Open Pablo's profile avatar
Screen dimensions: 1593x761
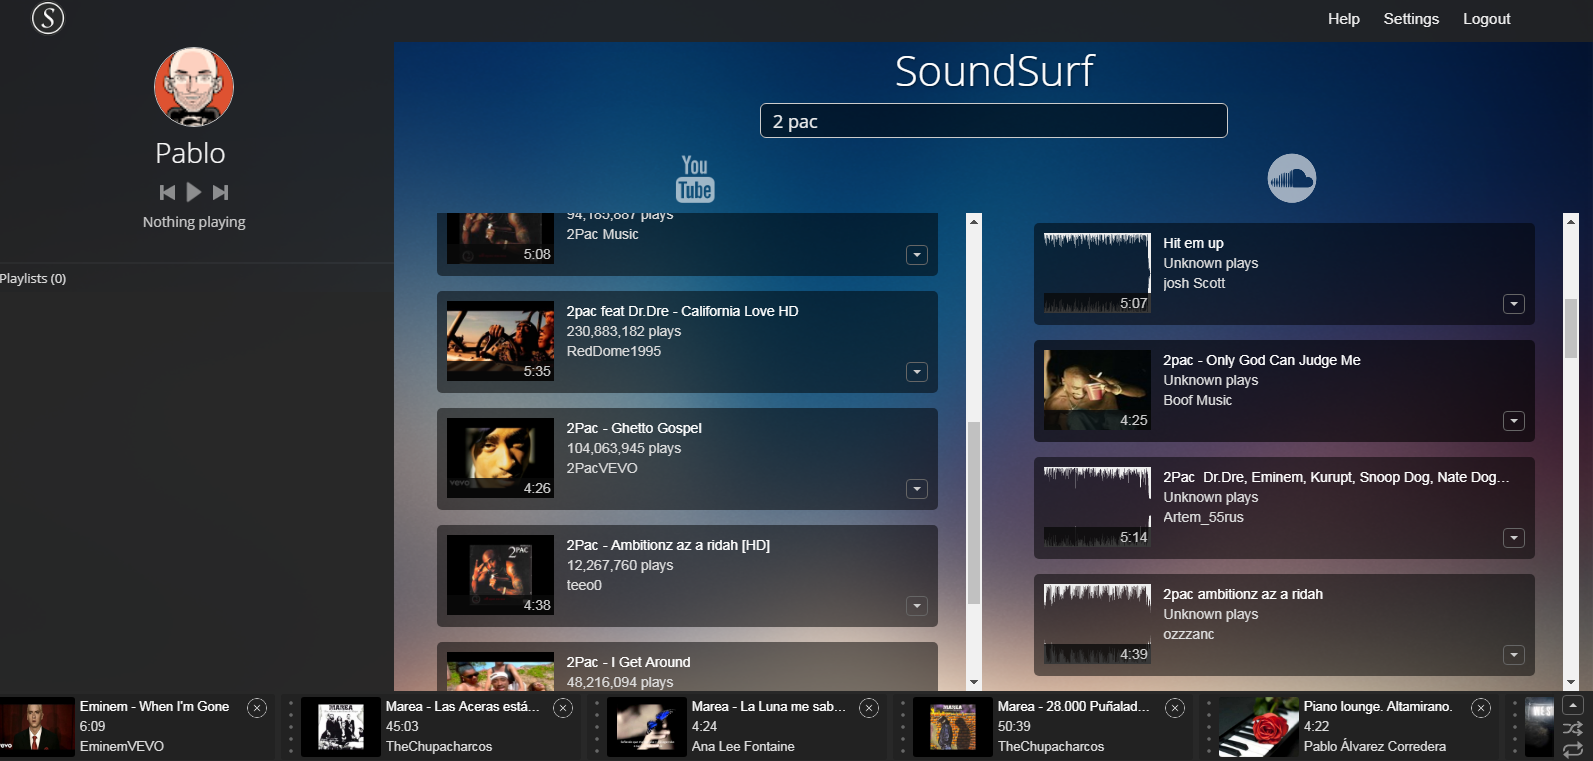click(x=194, y=87)
